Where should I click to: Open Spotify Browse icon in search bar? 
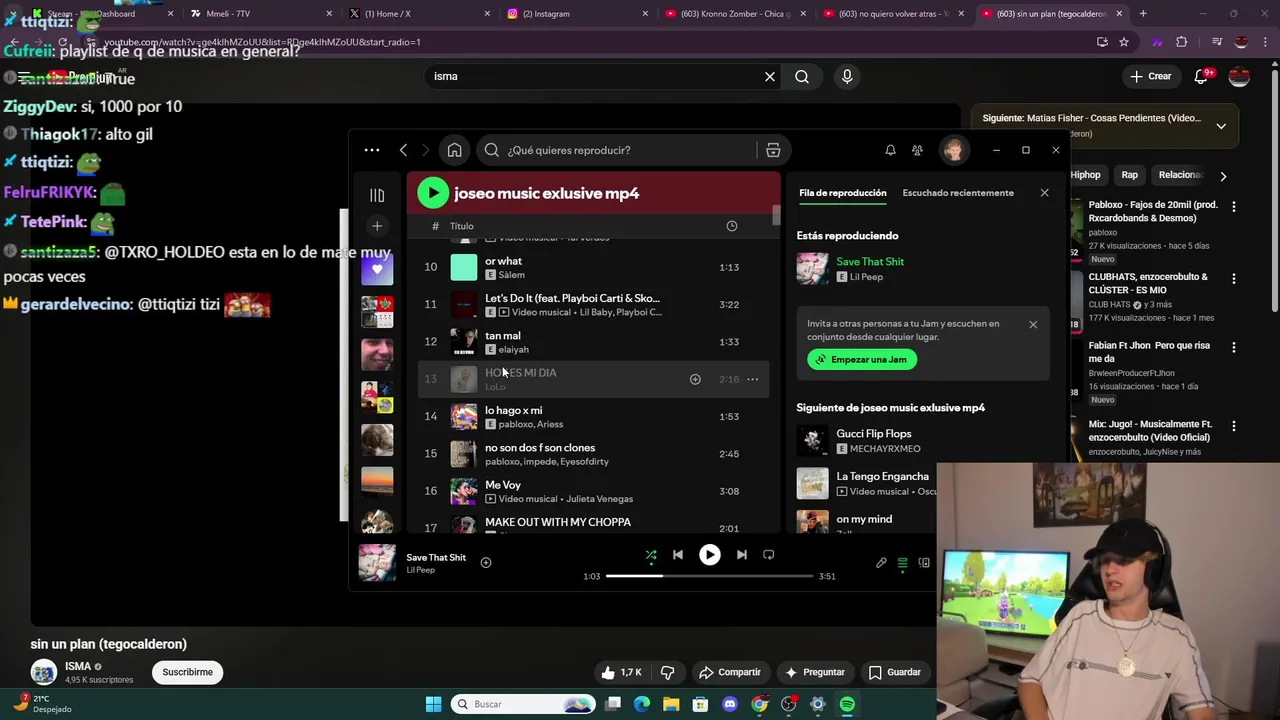click(x=773, y=150)
